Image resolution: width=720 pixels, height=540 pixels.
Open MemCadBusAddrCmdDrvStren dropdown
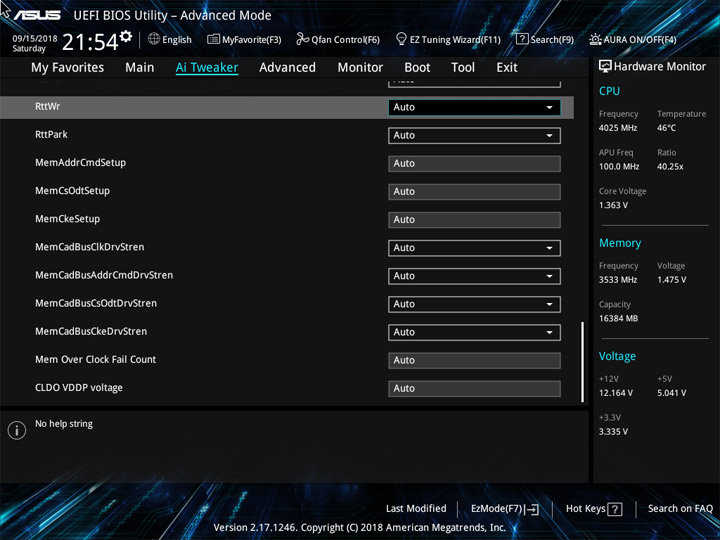click(474, 276)
